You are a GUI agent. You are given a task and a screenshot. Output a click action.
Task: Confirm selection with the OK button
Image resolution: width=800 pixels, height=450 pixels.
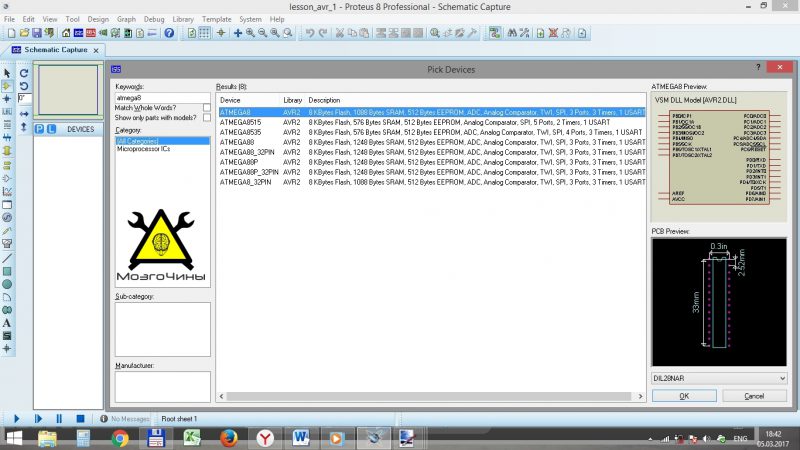[x=684, y=396]
